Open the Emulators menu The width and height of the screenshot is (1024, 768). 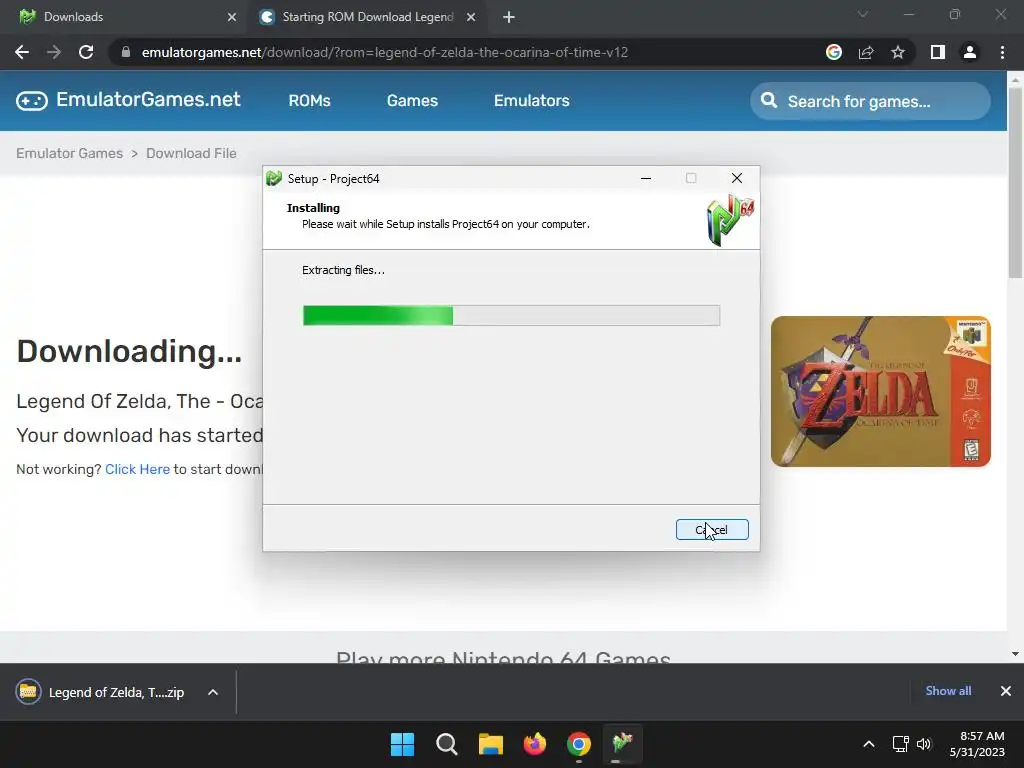(x=532, y=101)
